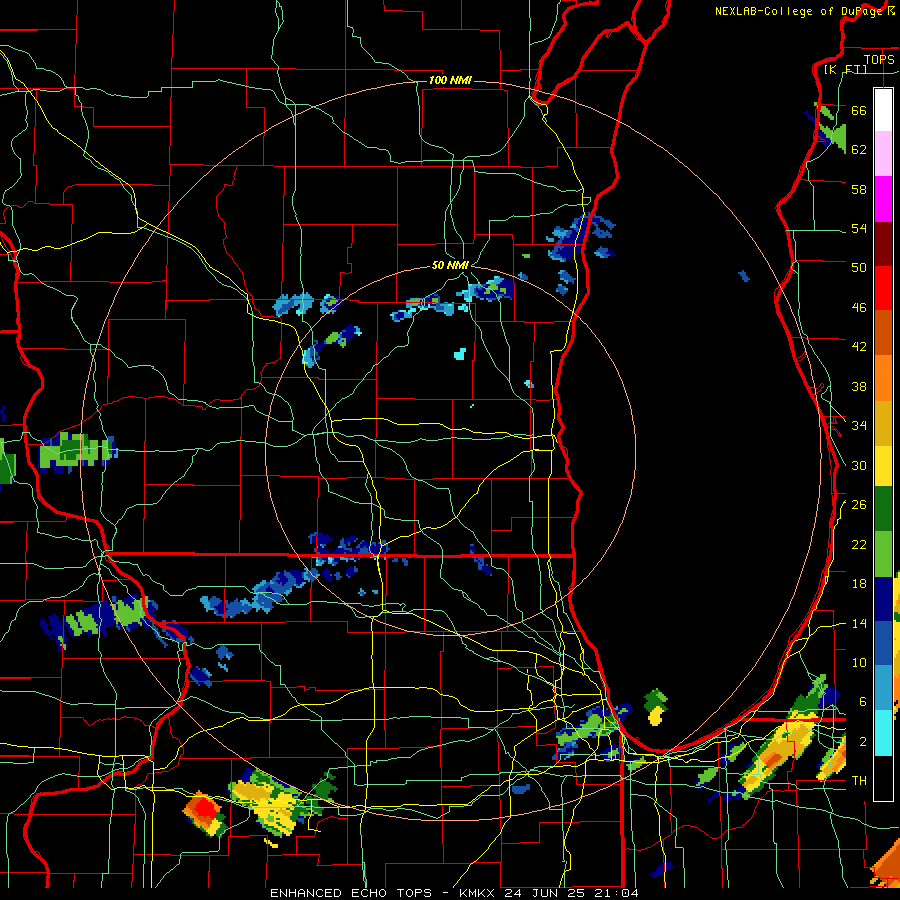Image resolution: width=900 pixels, height=900 pixels.
Task: Click the cyan legend swatch
Action: click(883, 733)
